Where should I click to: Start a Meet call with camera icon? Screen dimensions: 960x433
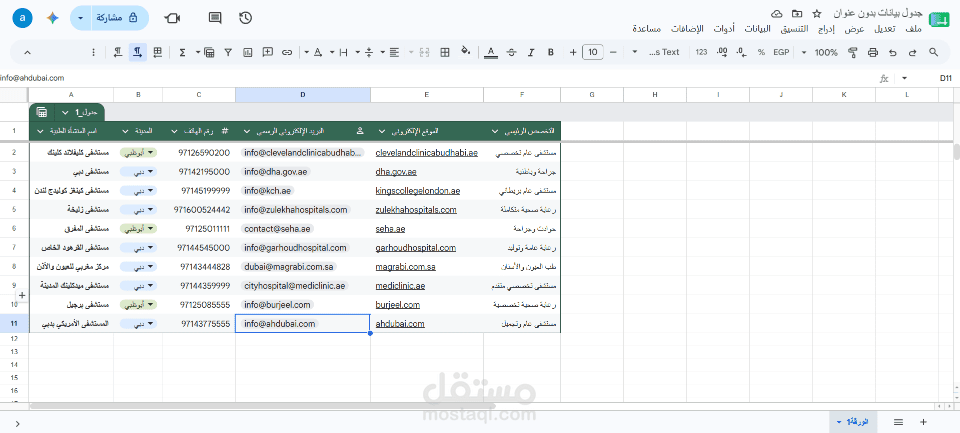point(172,18)
